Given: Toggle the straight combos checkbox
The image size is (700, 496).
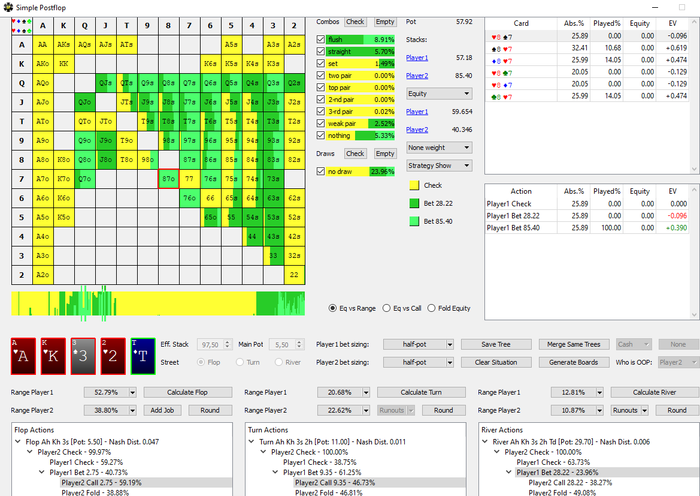Looking at the screenshot, I should [321, 51].
